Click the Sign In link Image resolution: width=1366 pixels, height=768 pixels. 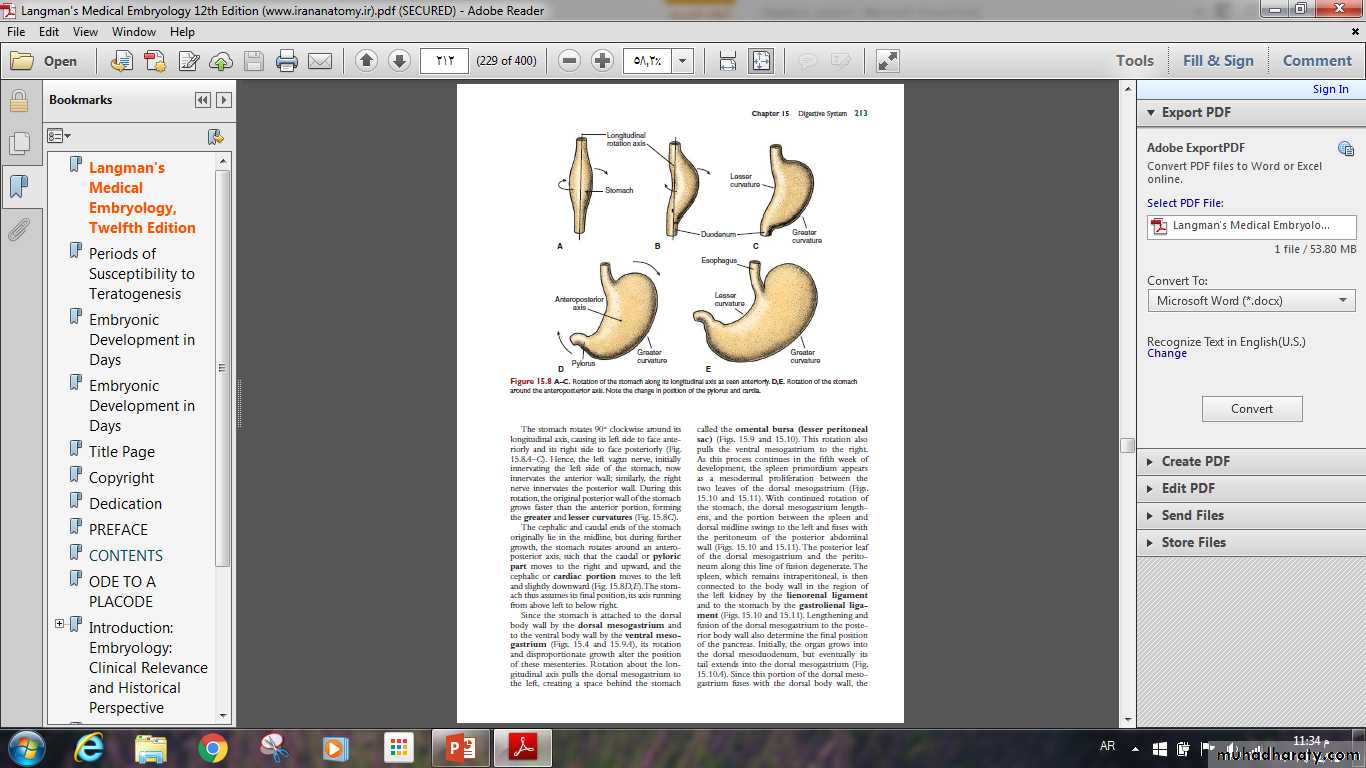pos(1330,89)
